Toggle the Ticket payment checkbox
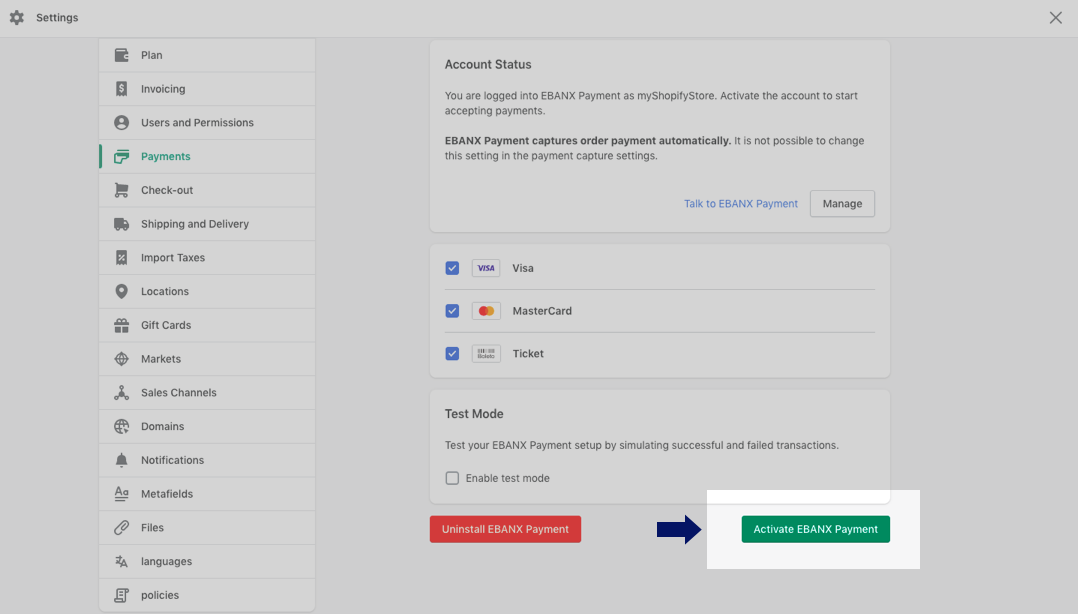 click(452, 353)
